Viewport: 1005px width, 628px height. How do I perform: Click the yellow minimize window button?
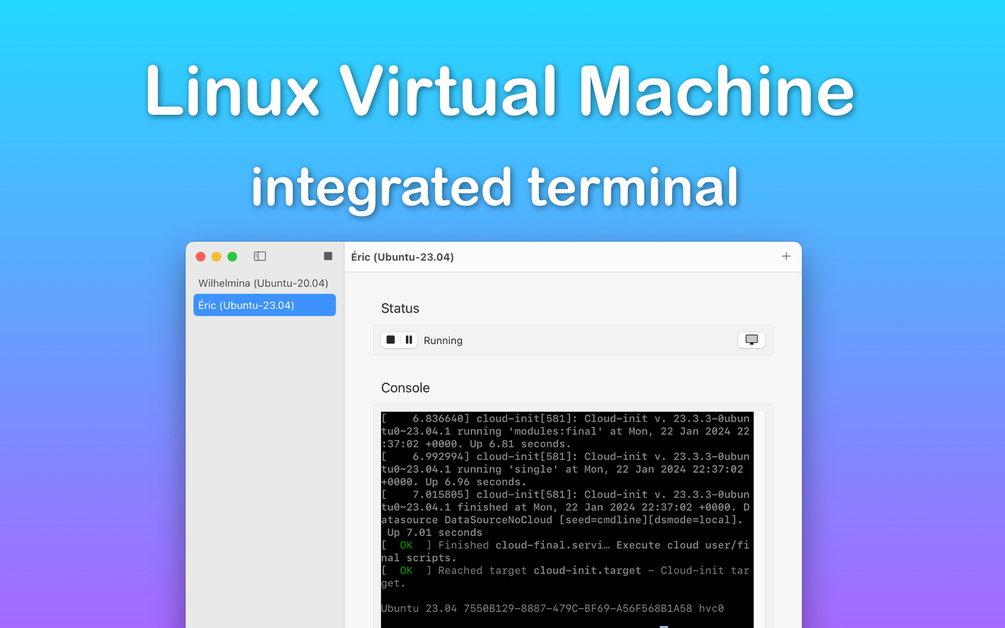[x=217, y=256]
